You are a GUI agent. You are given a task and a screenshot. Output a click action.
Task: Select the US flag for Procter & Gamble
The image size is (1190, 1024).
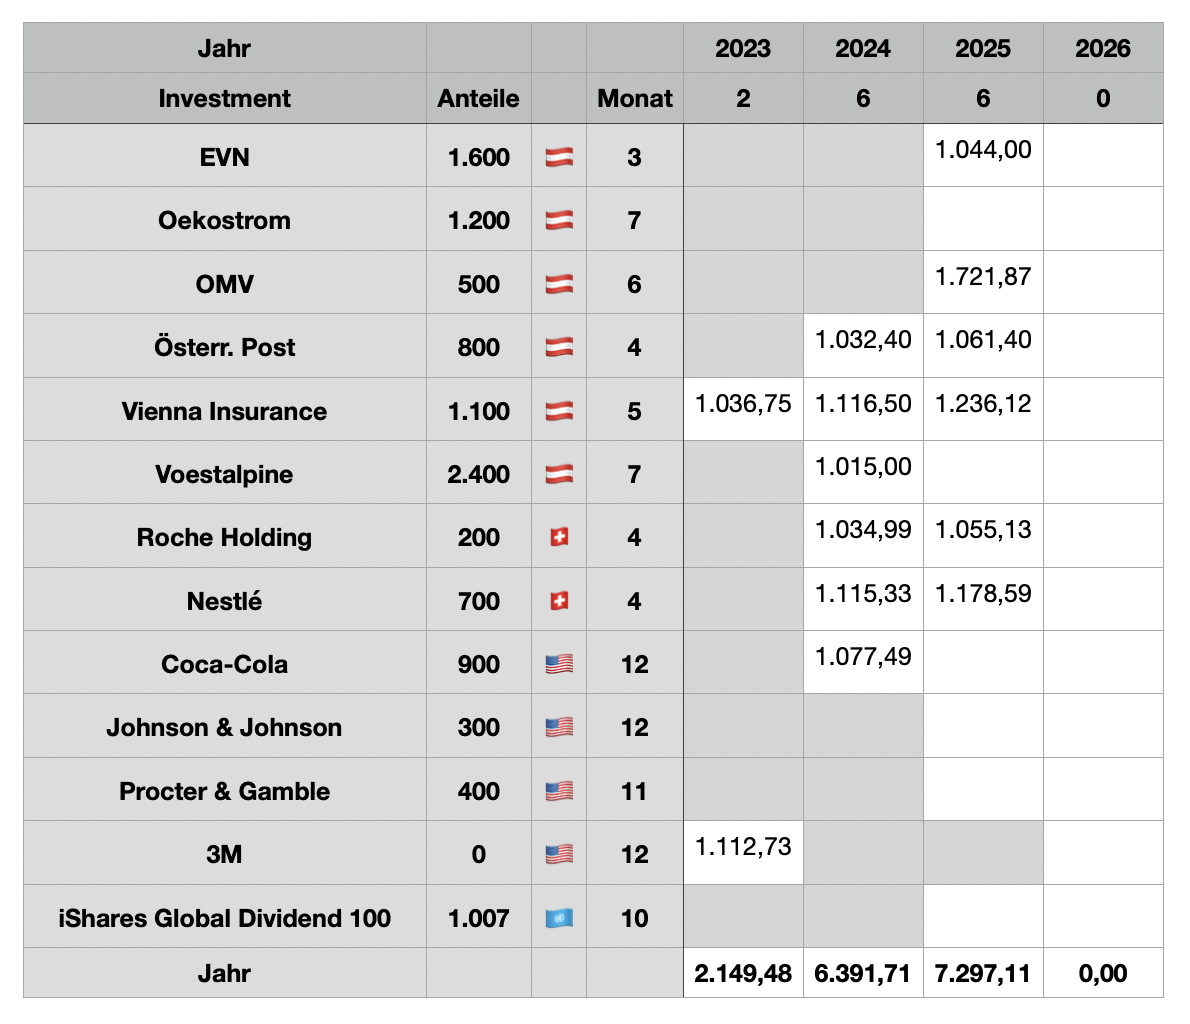click(x=559, y=791)
